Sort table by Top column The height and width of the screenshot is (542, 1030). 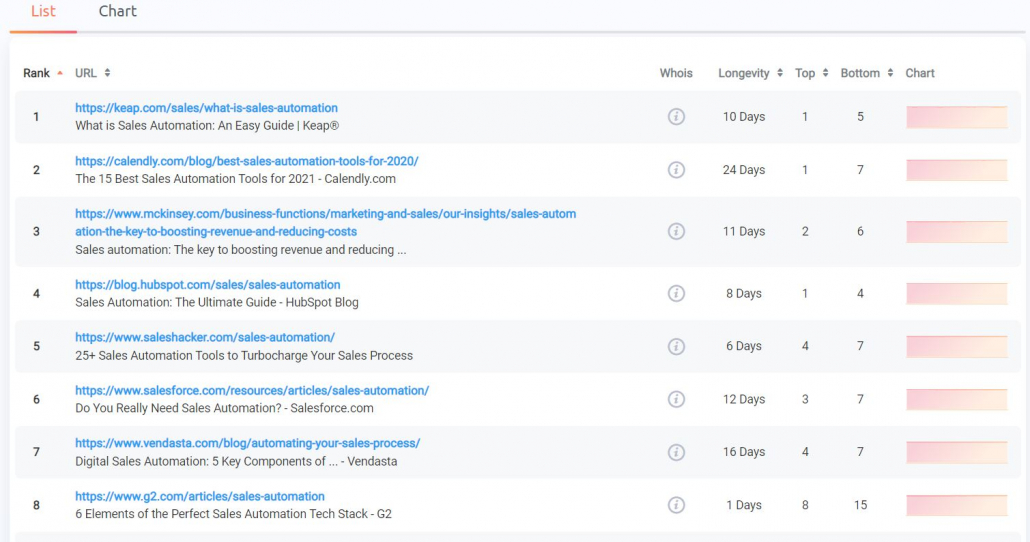point(811,73)
